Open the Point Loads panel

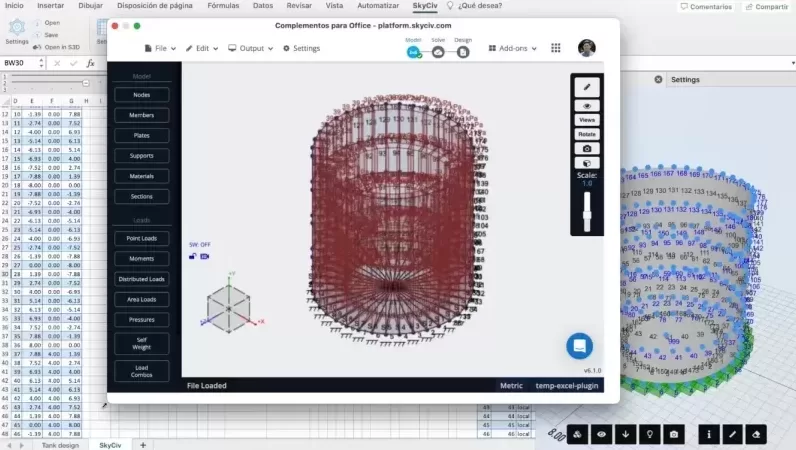(142, 238)
